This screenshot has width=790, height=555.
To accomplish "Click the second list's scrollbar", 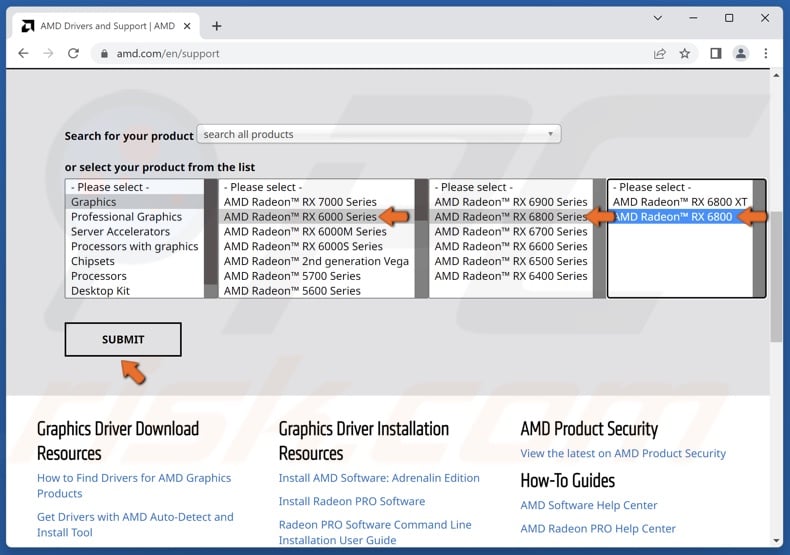I will coord(422,238).
